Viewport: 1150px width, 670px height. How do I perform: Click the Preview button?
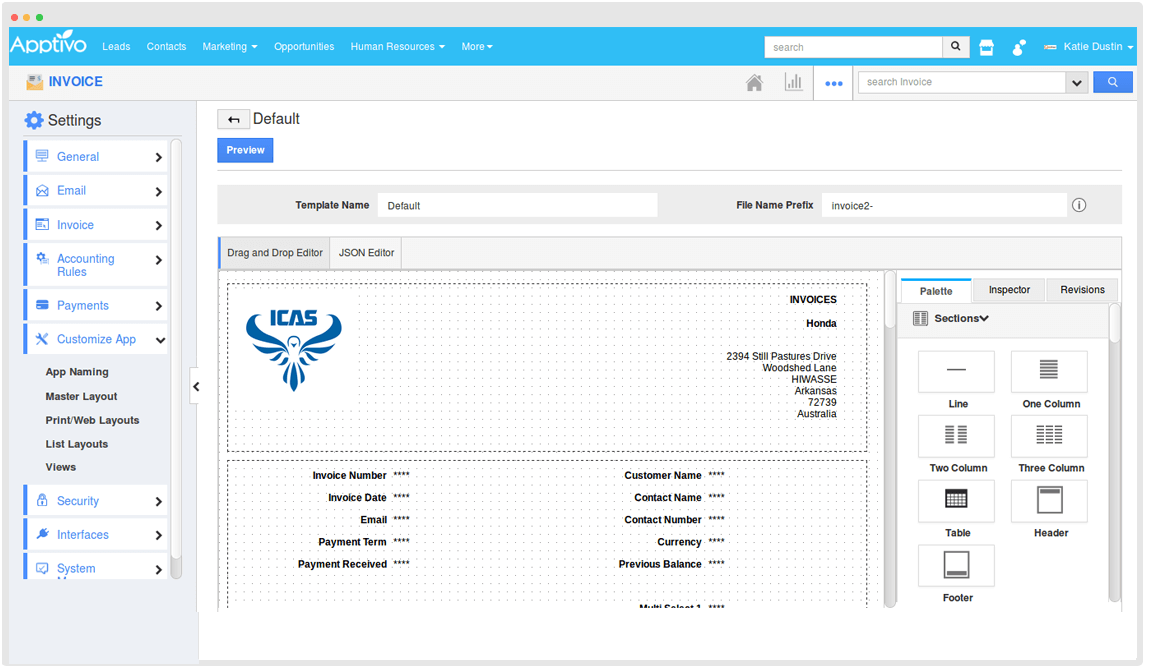click(245, 150)
